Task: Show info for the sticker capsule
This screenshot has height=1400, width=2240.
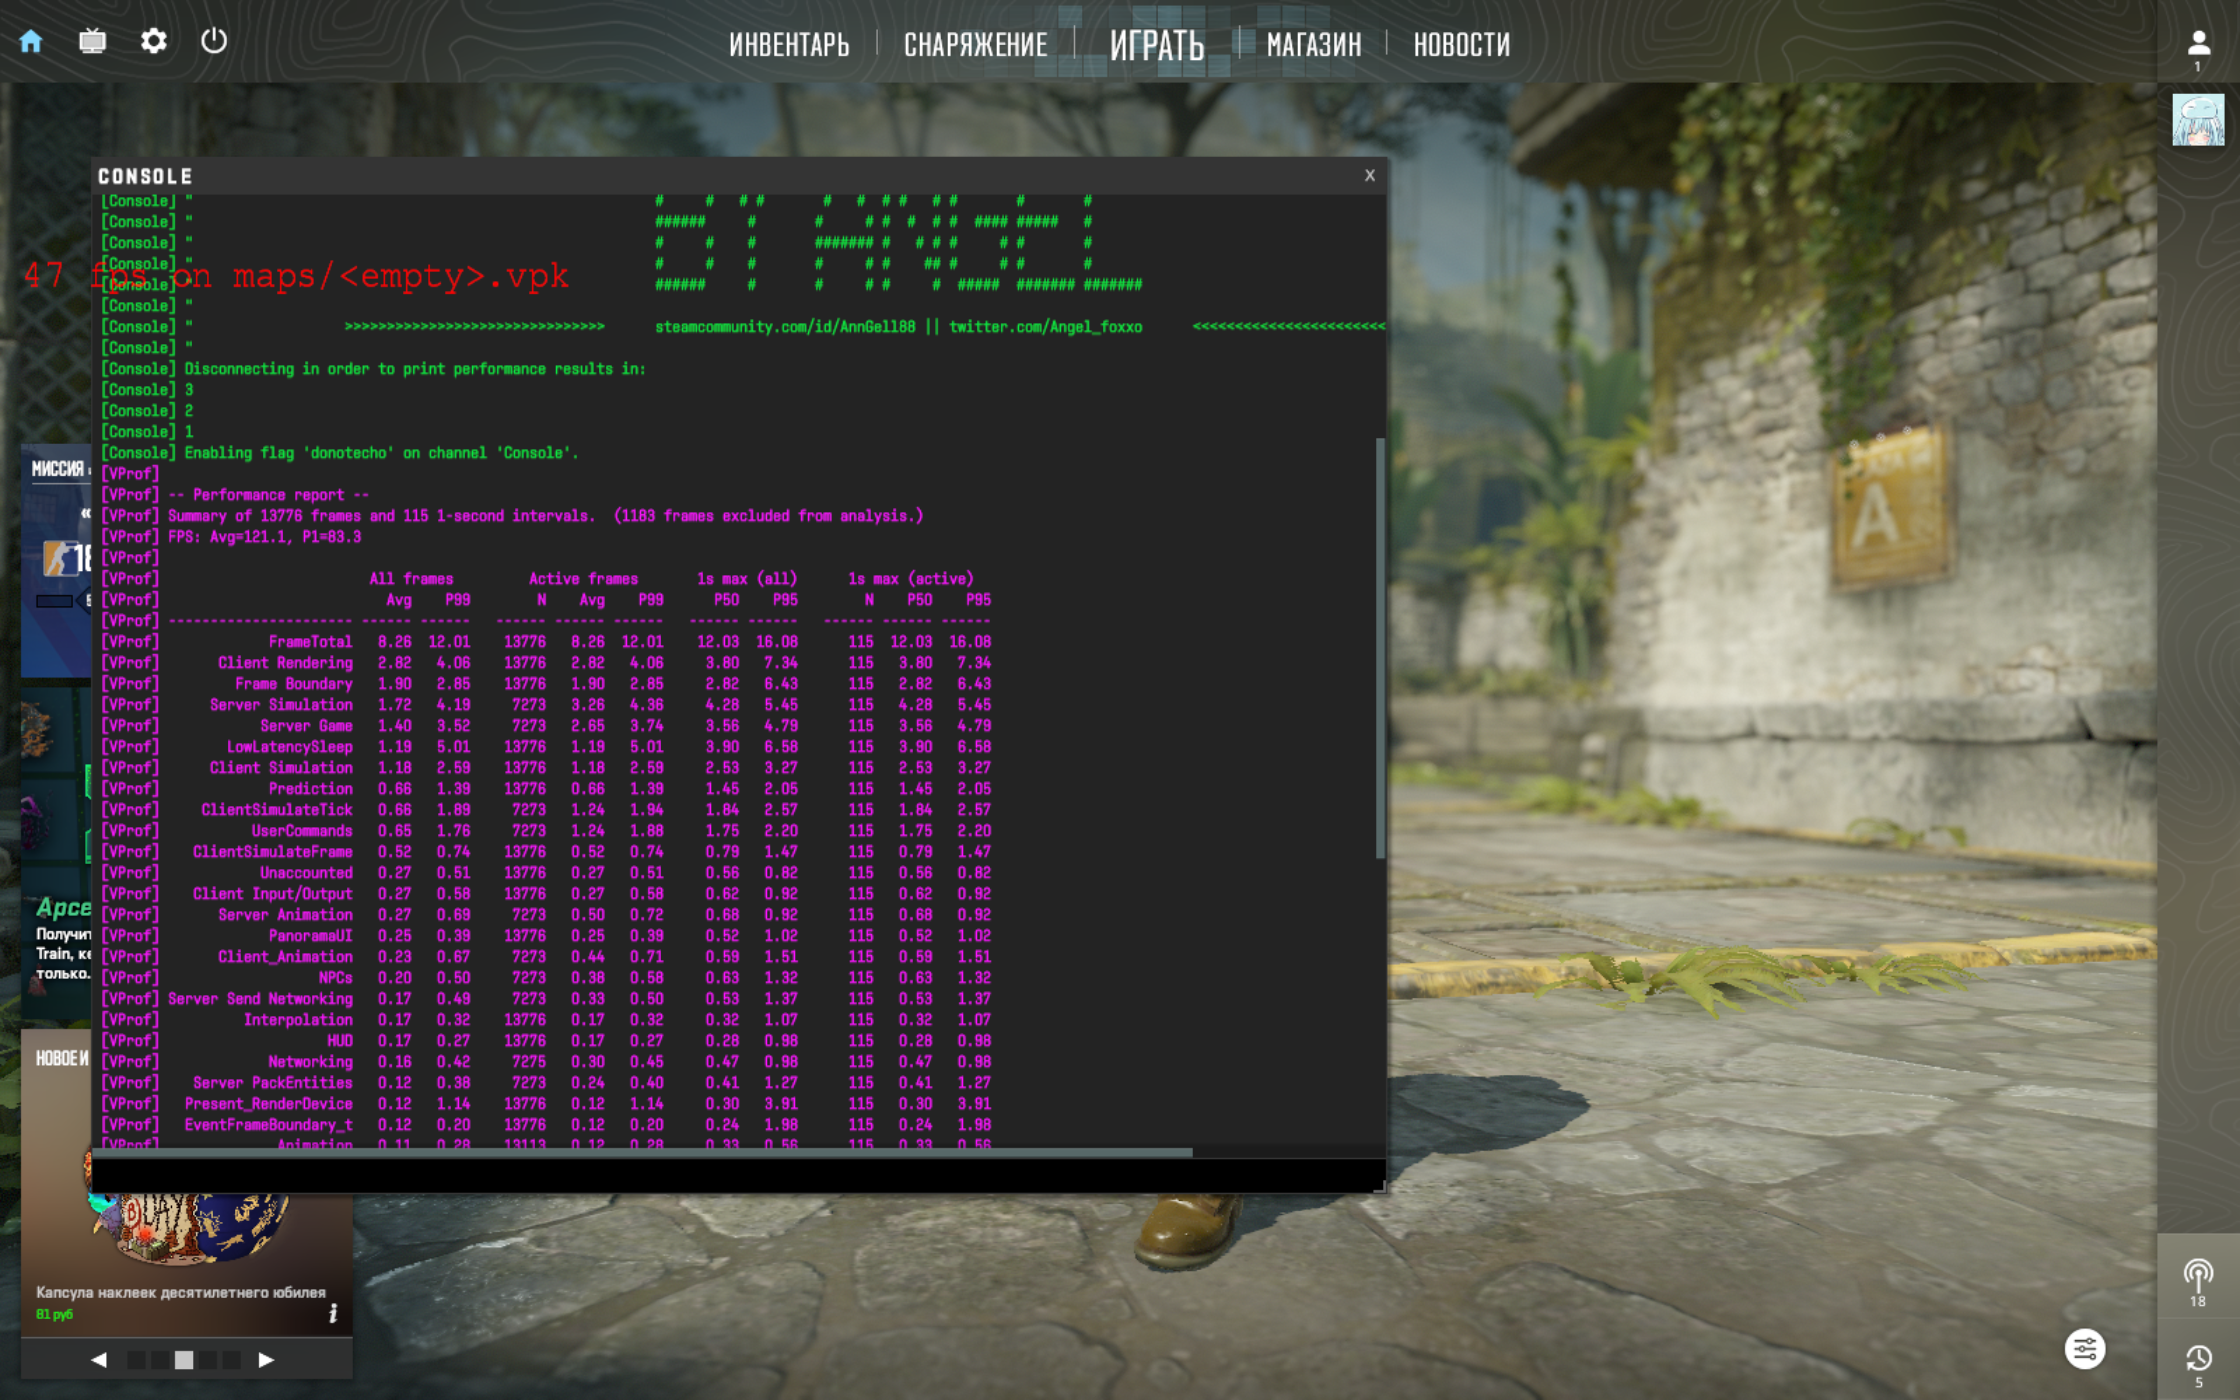Action: pos(333,1313)
